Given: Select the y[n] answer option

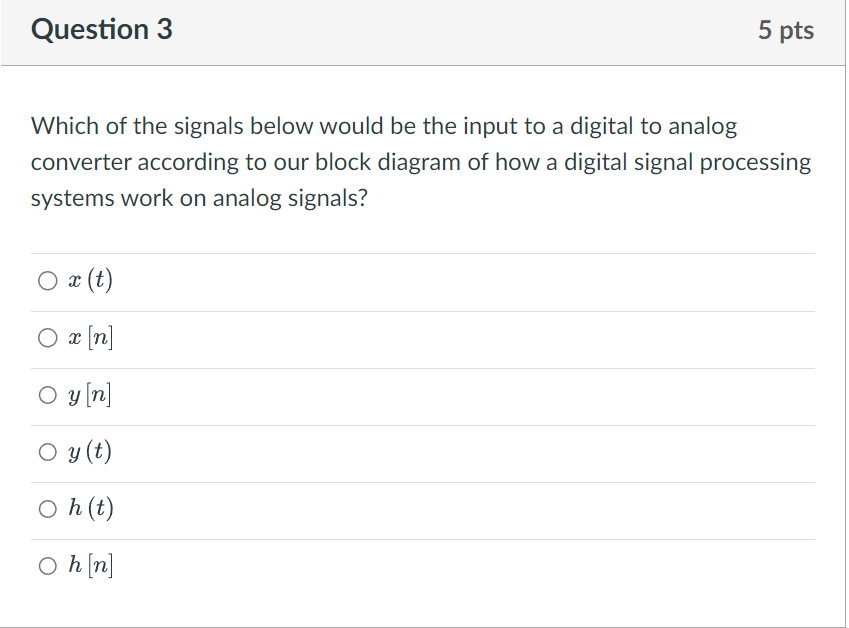Looking at the screenshot, I should (x=47, y=394).
